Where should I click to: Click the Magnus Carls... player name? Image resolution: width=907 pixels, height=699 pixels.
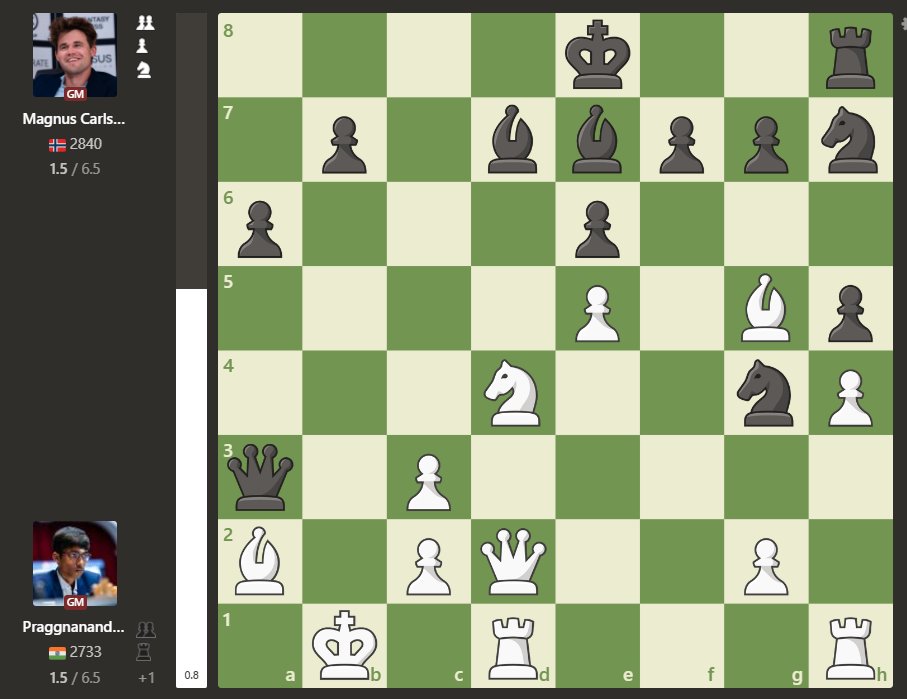(x=73, y=119)
